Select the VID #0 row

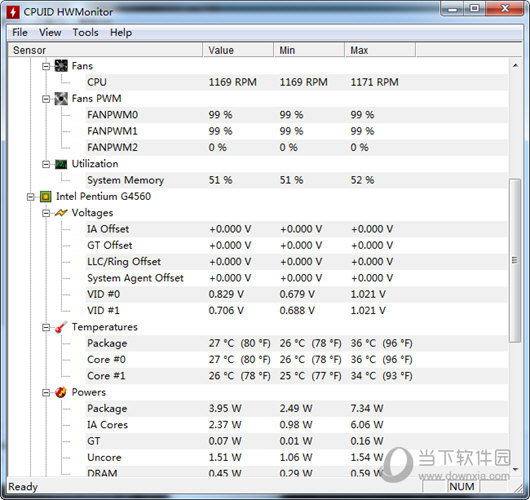(297, 294)
